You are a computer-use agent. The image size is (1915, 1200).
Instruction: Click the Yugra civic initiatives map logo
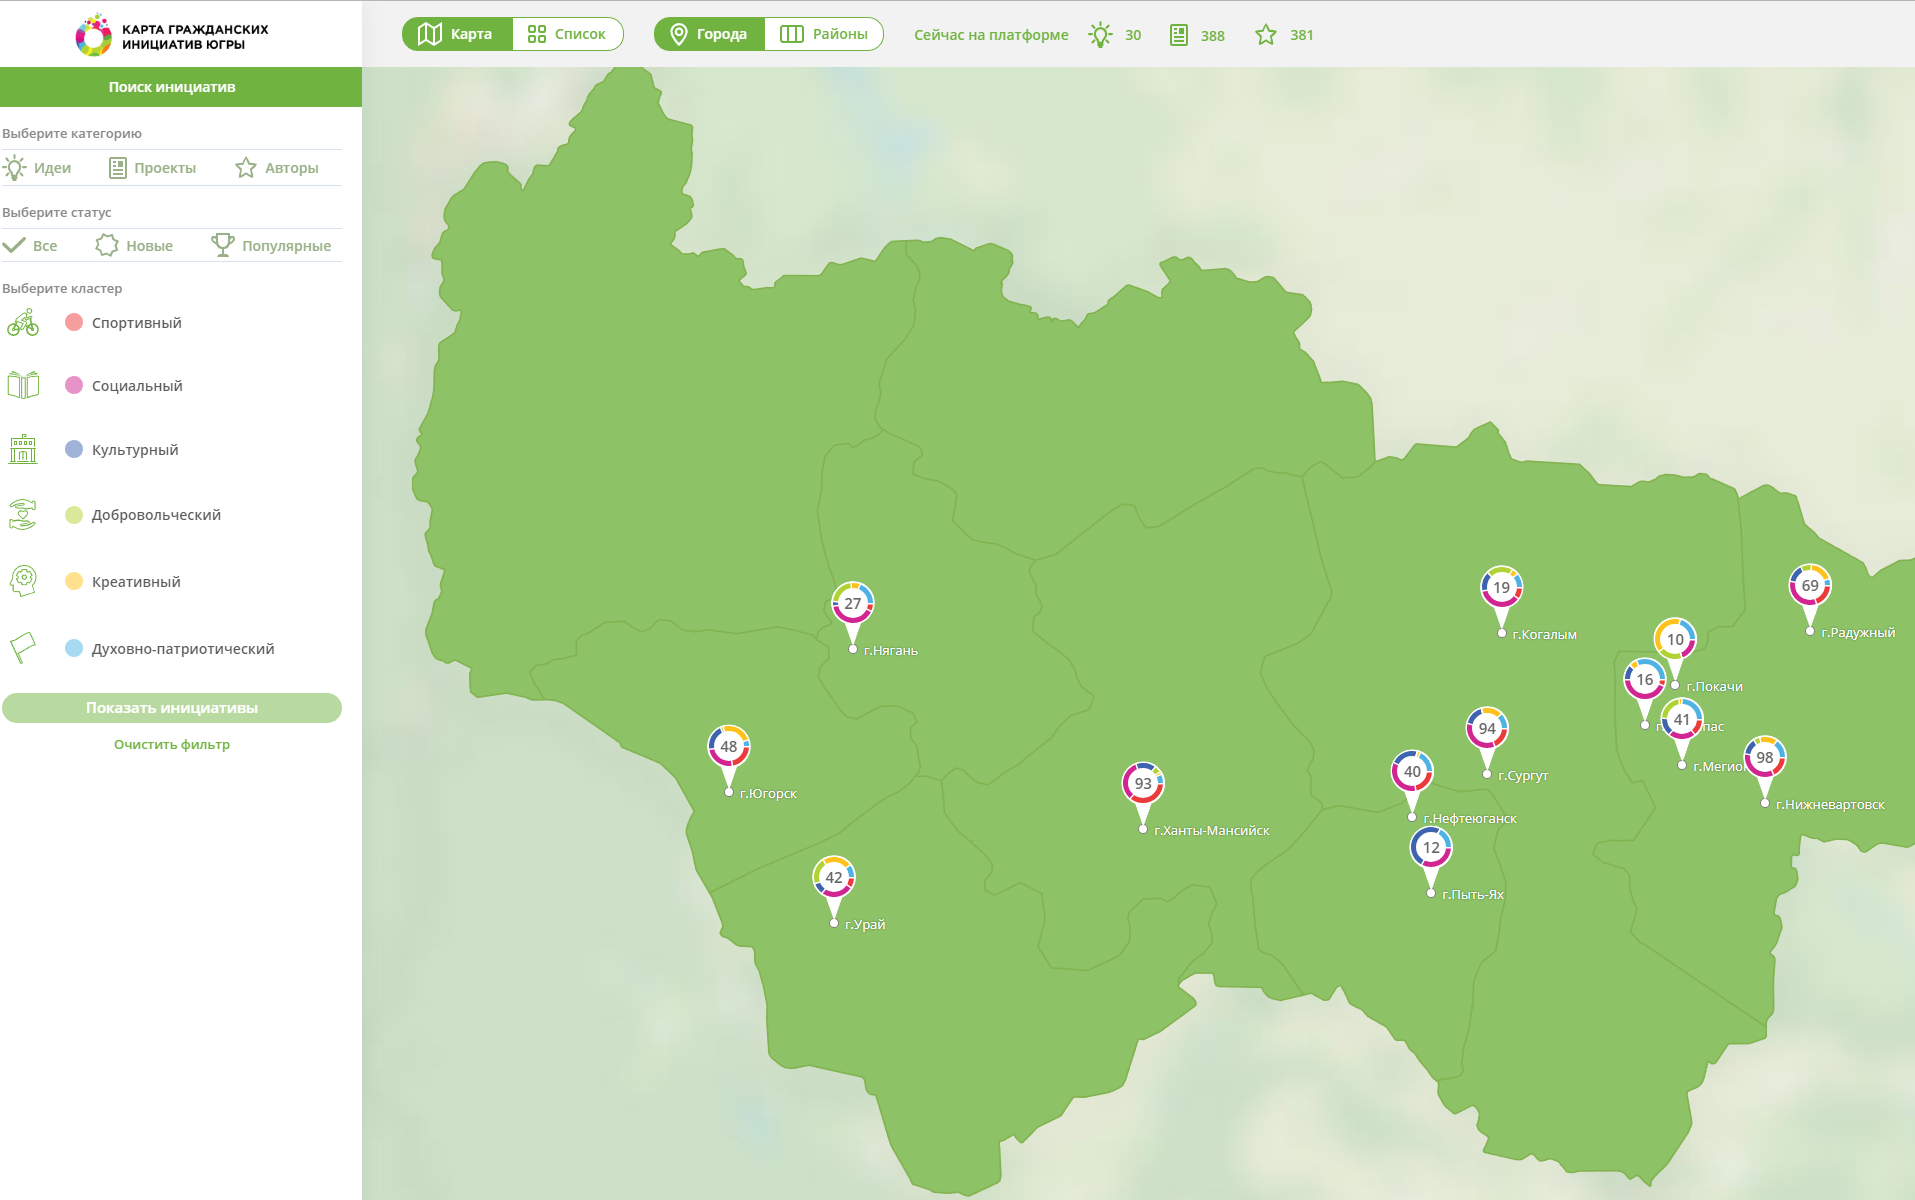(x=172, y=35)
